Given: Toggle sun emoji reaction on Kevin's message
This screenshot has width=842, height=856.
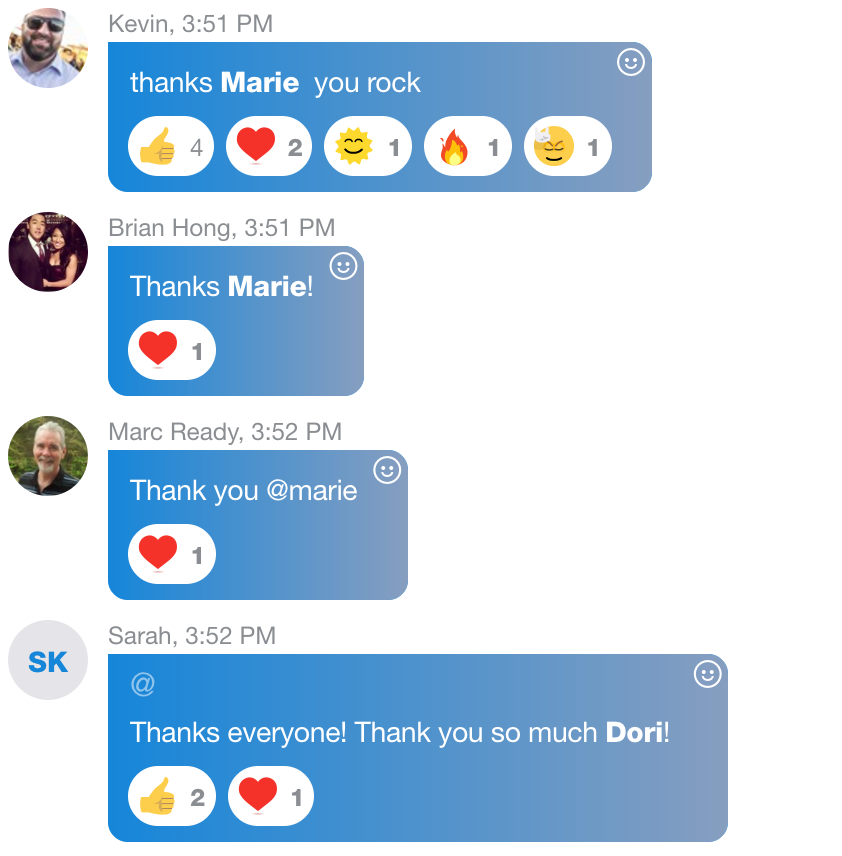Looking at the screenshot, I should point(368,146).
